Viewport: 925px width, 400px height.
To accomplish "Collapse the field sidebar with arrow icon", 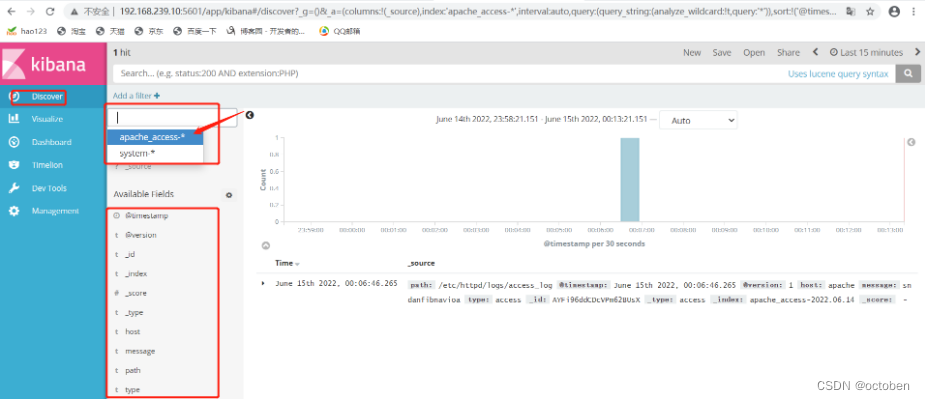I will click(x=250, y=115).
